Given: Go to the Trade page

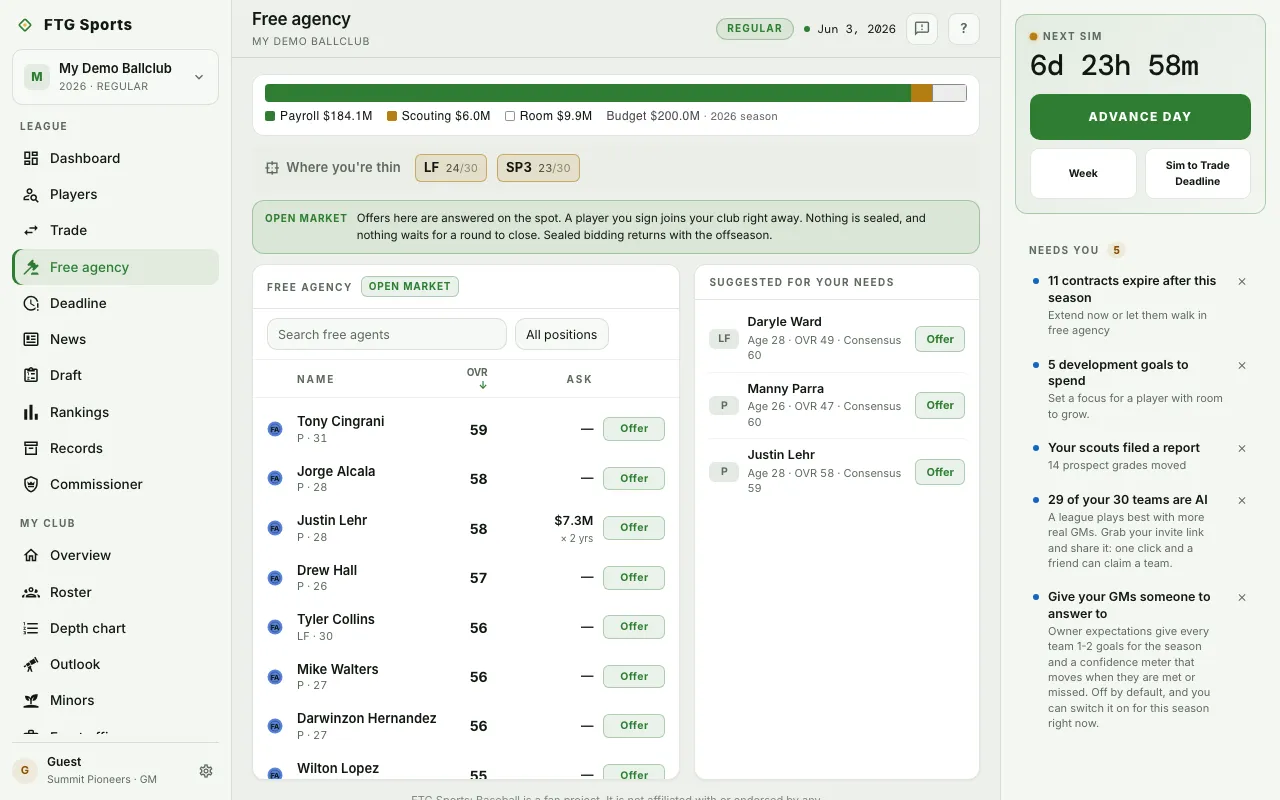Looking at the screenshot, I should 115,230.
